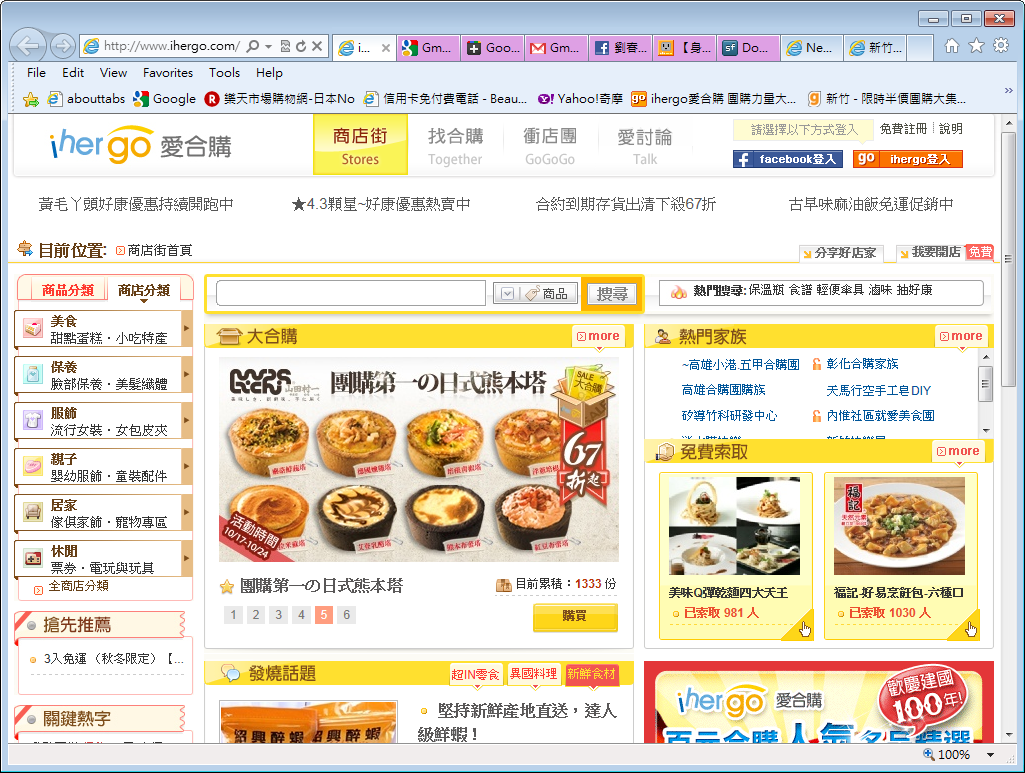Click the ihergo 愛合購 site logo
Image resolution: width=1025 pixels, height=773 pixels.
click(x=141, y=145)
